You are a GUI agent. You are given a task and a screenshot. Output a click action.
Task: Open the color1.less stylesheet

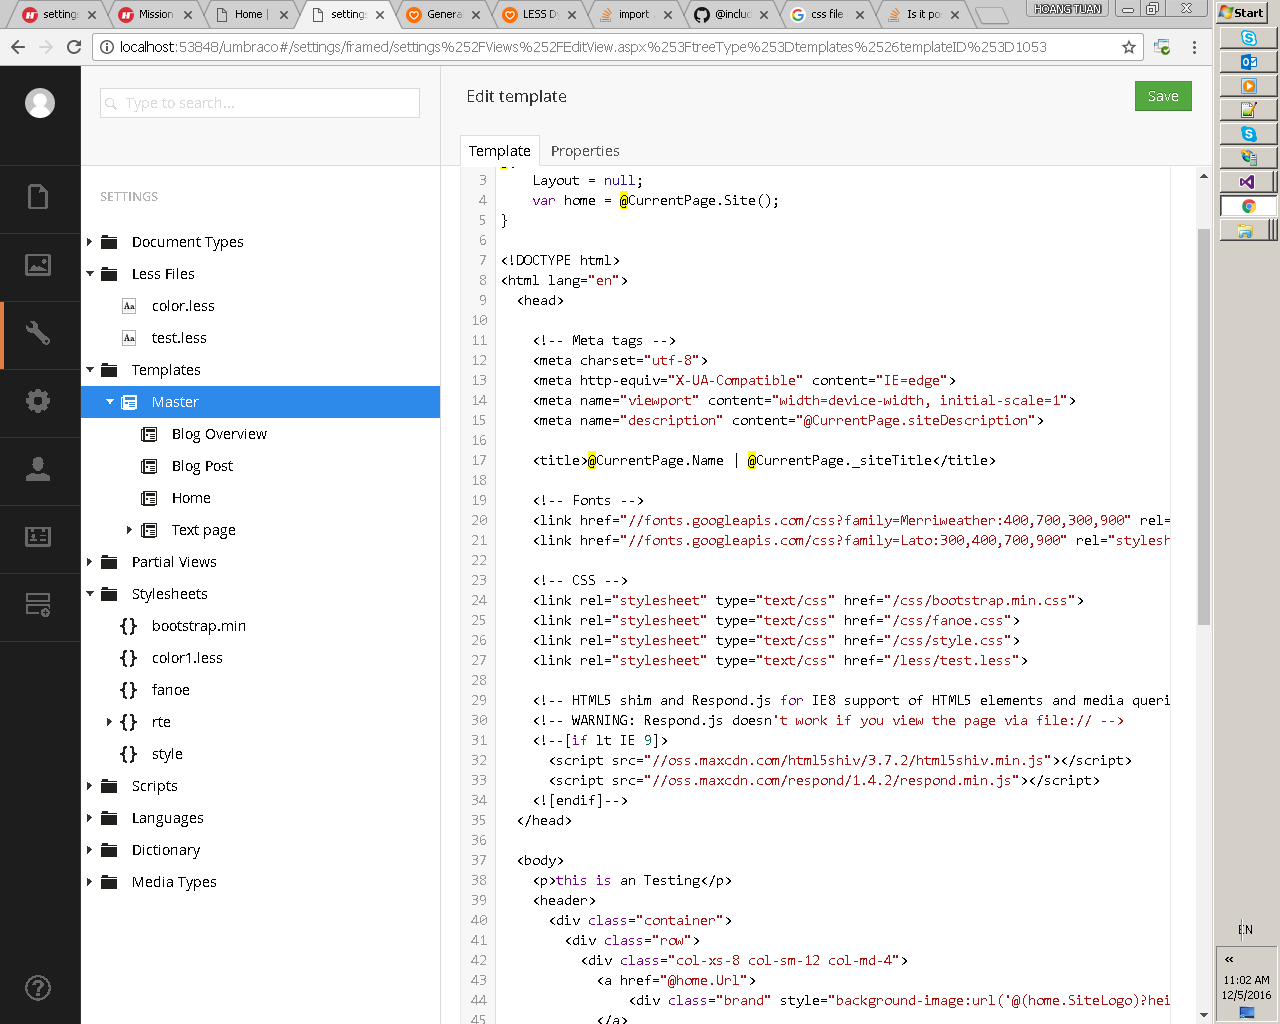[187, 658]
